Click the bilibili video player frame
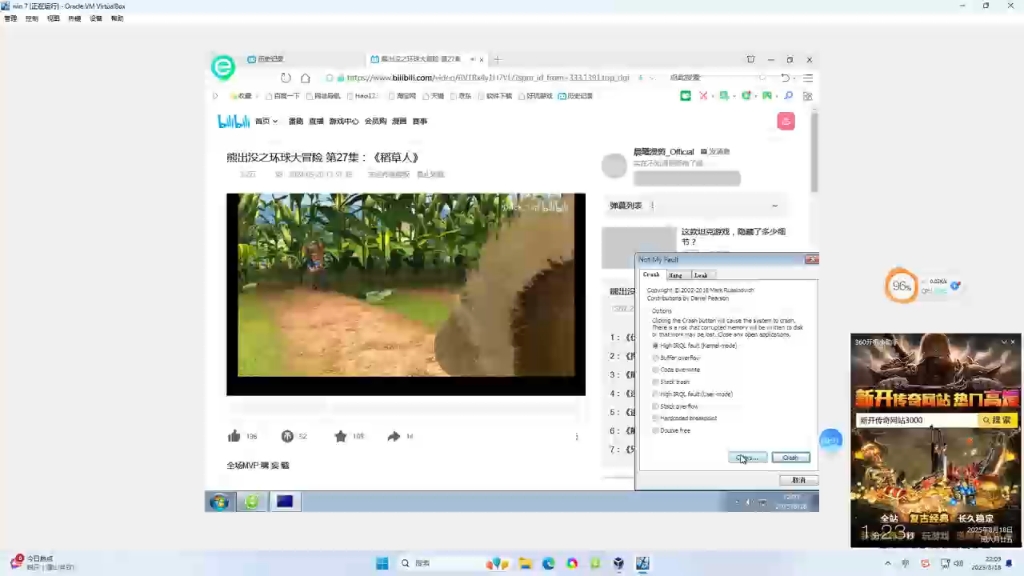This screenshot has width=1024, height=576. 406,294
